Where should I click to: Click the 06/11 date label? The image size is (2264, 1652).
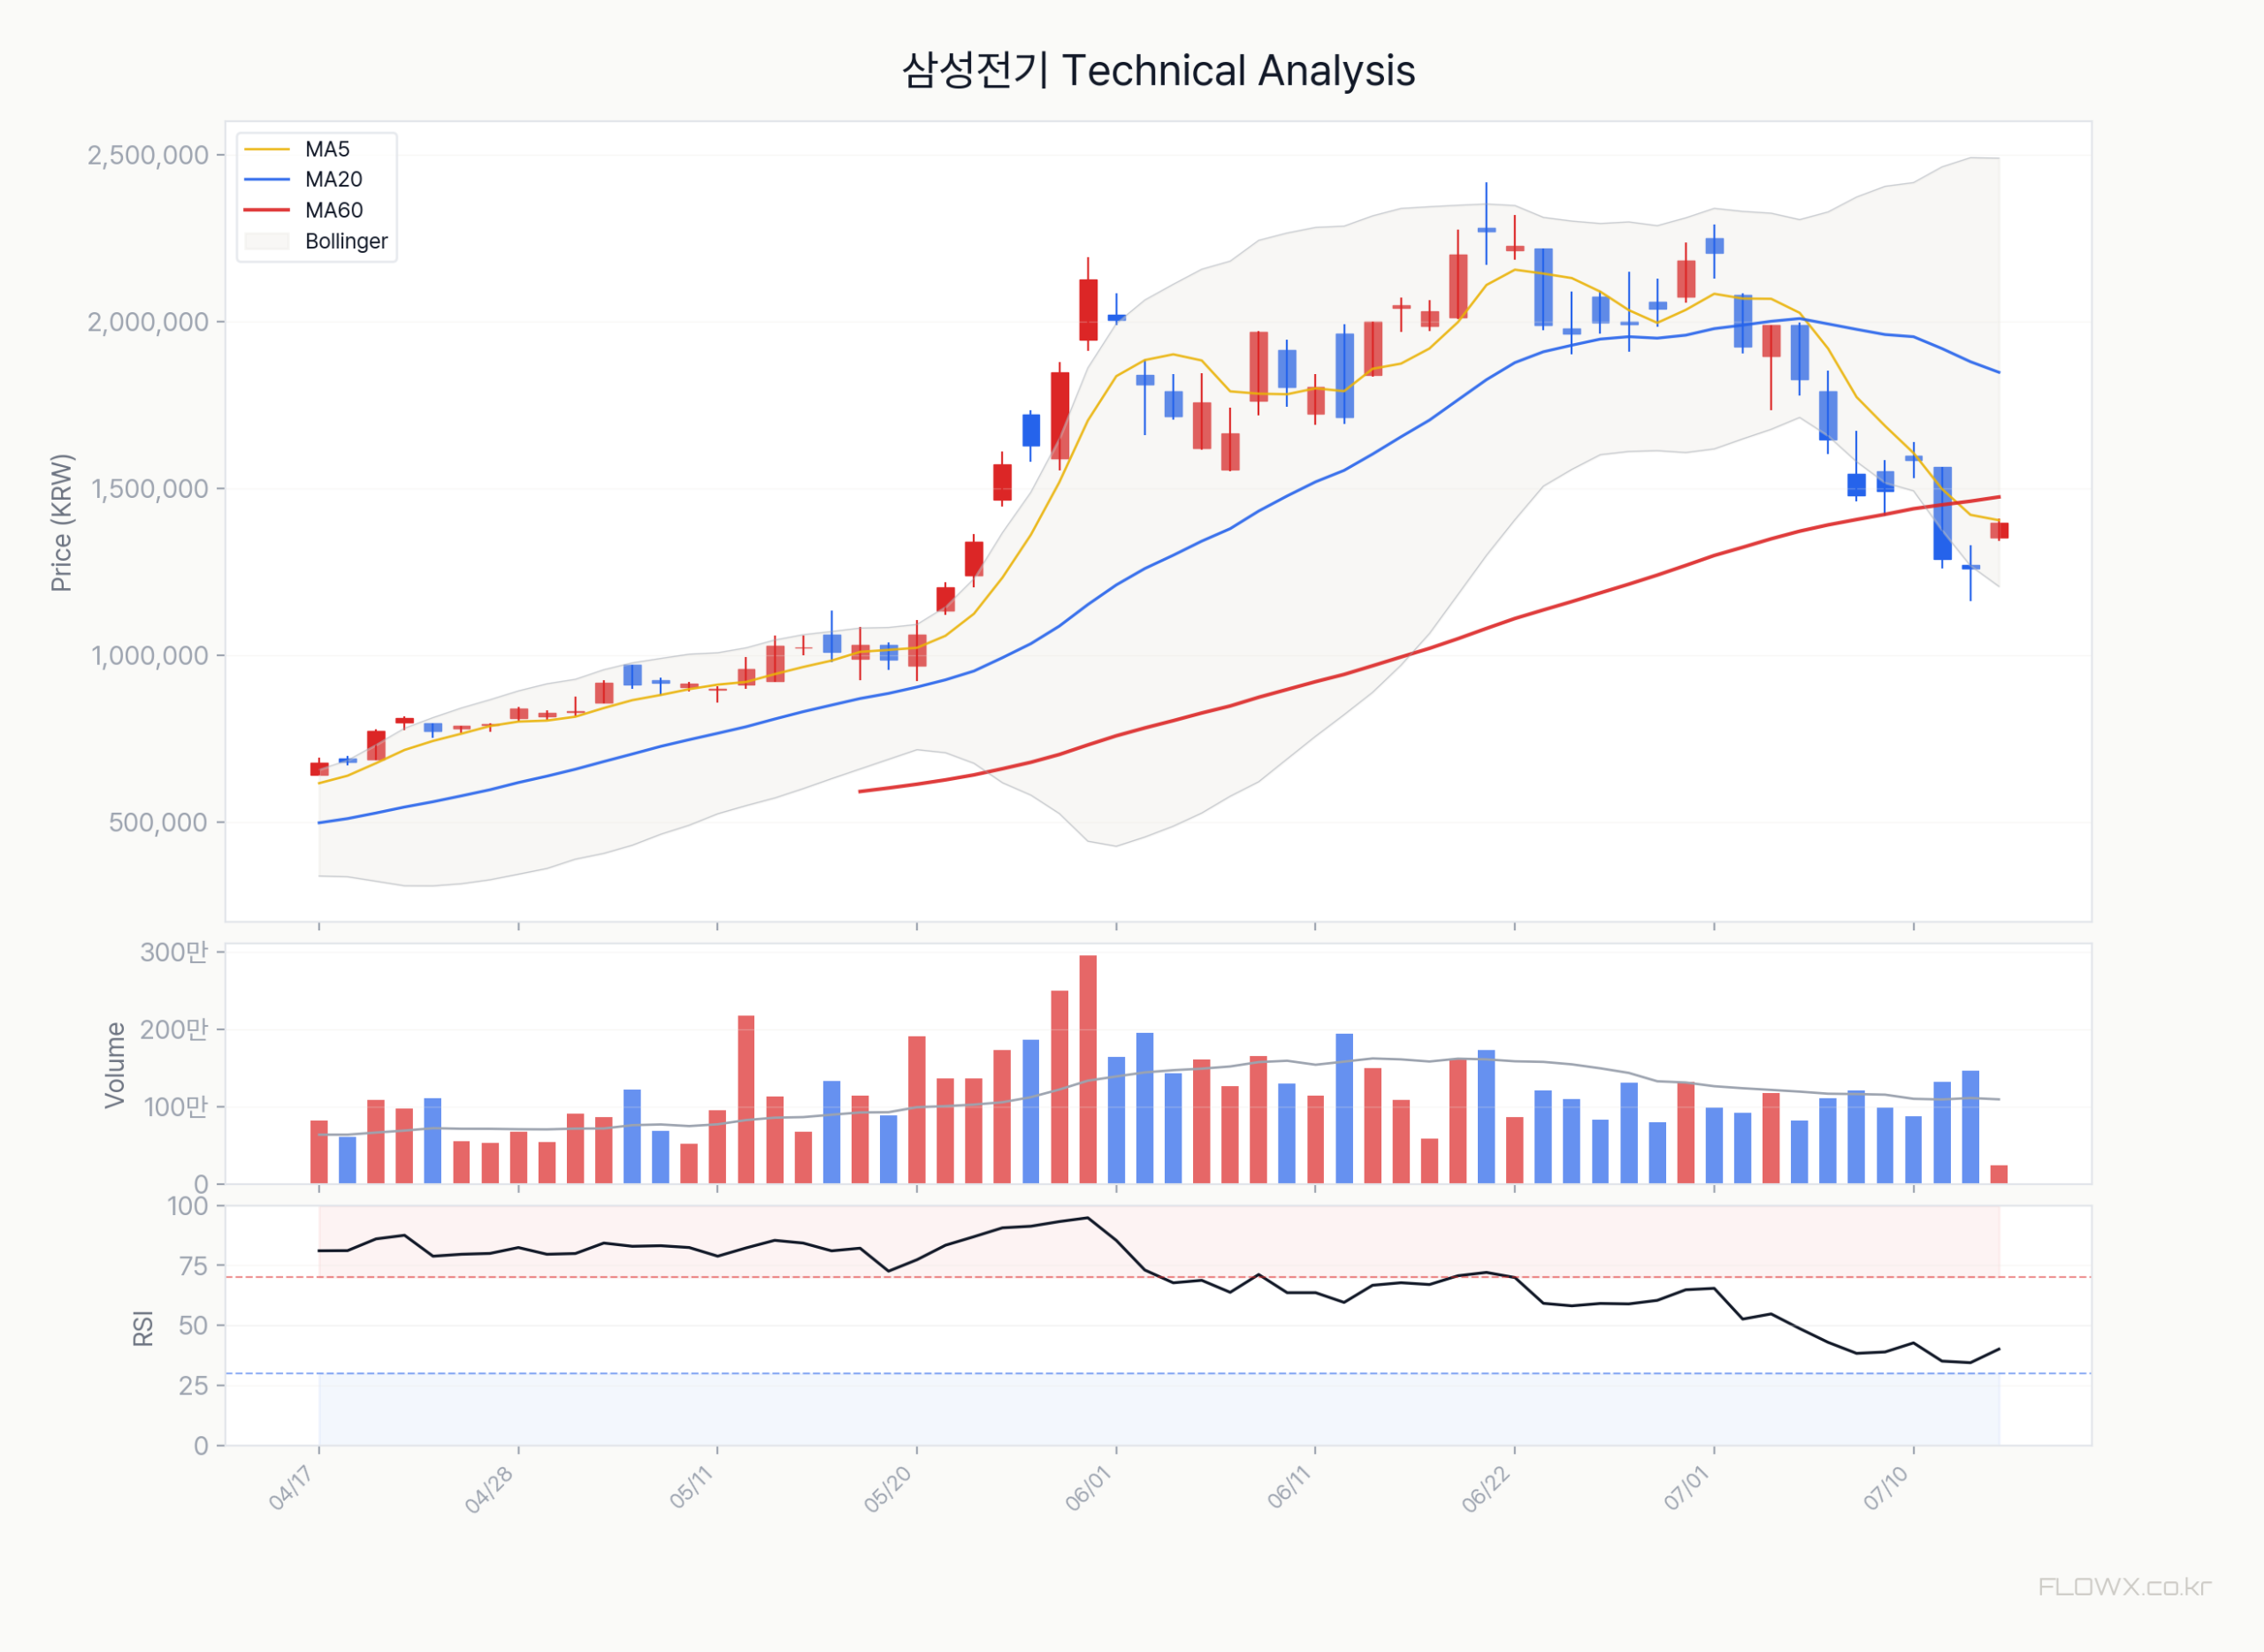pyautogui.click(x=1290, y=1487)
